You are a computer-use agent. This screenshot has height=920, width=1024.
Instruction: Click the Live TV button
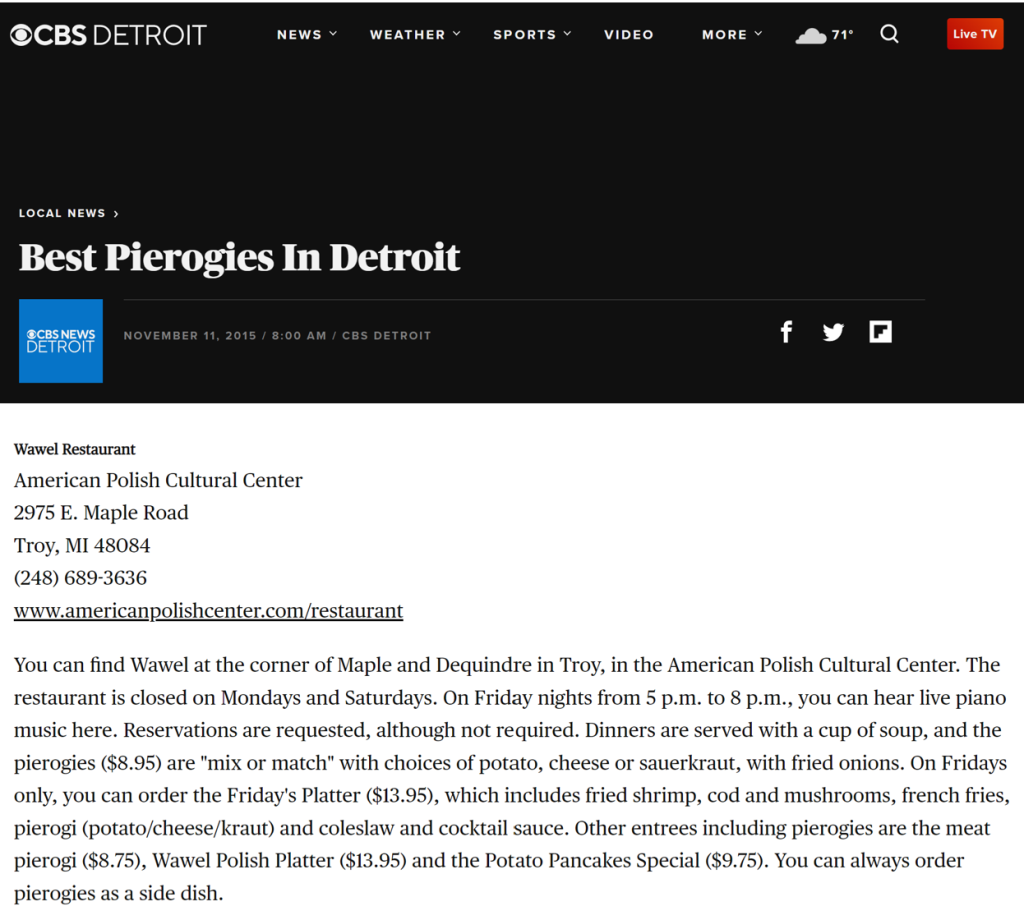click(975, 34)
